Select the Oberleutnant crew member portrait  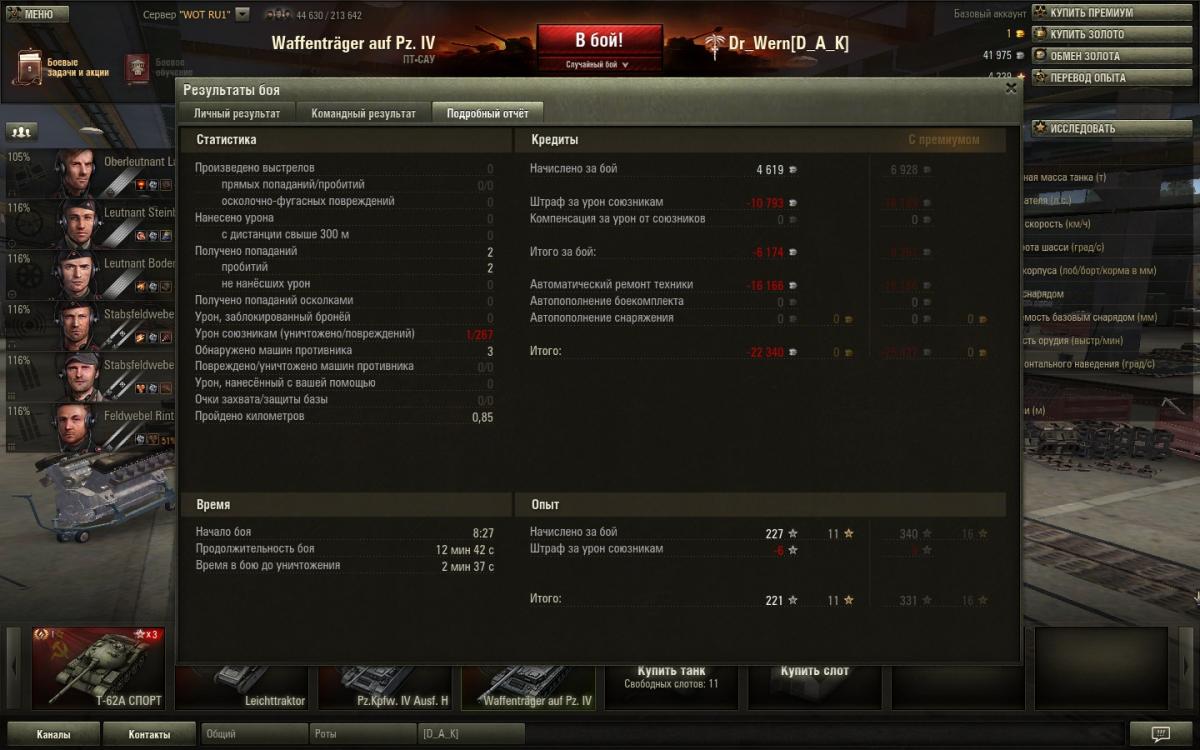75,172
